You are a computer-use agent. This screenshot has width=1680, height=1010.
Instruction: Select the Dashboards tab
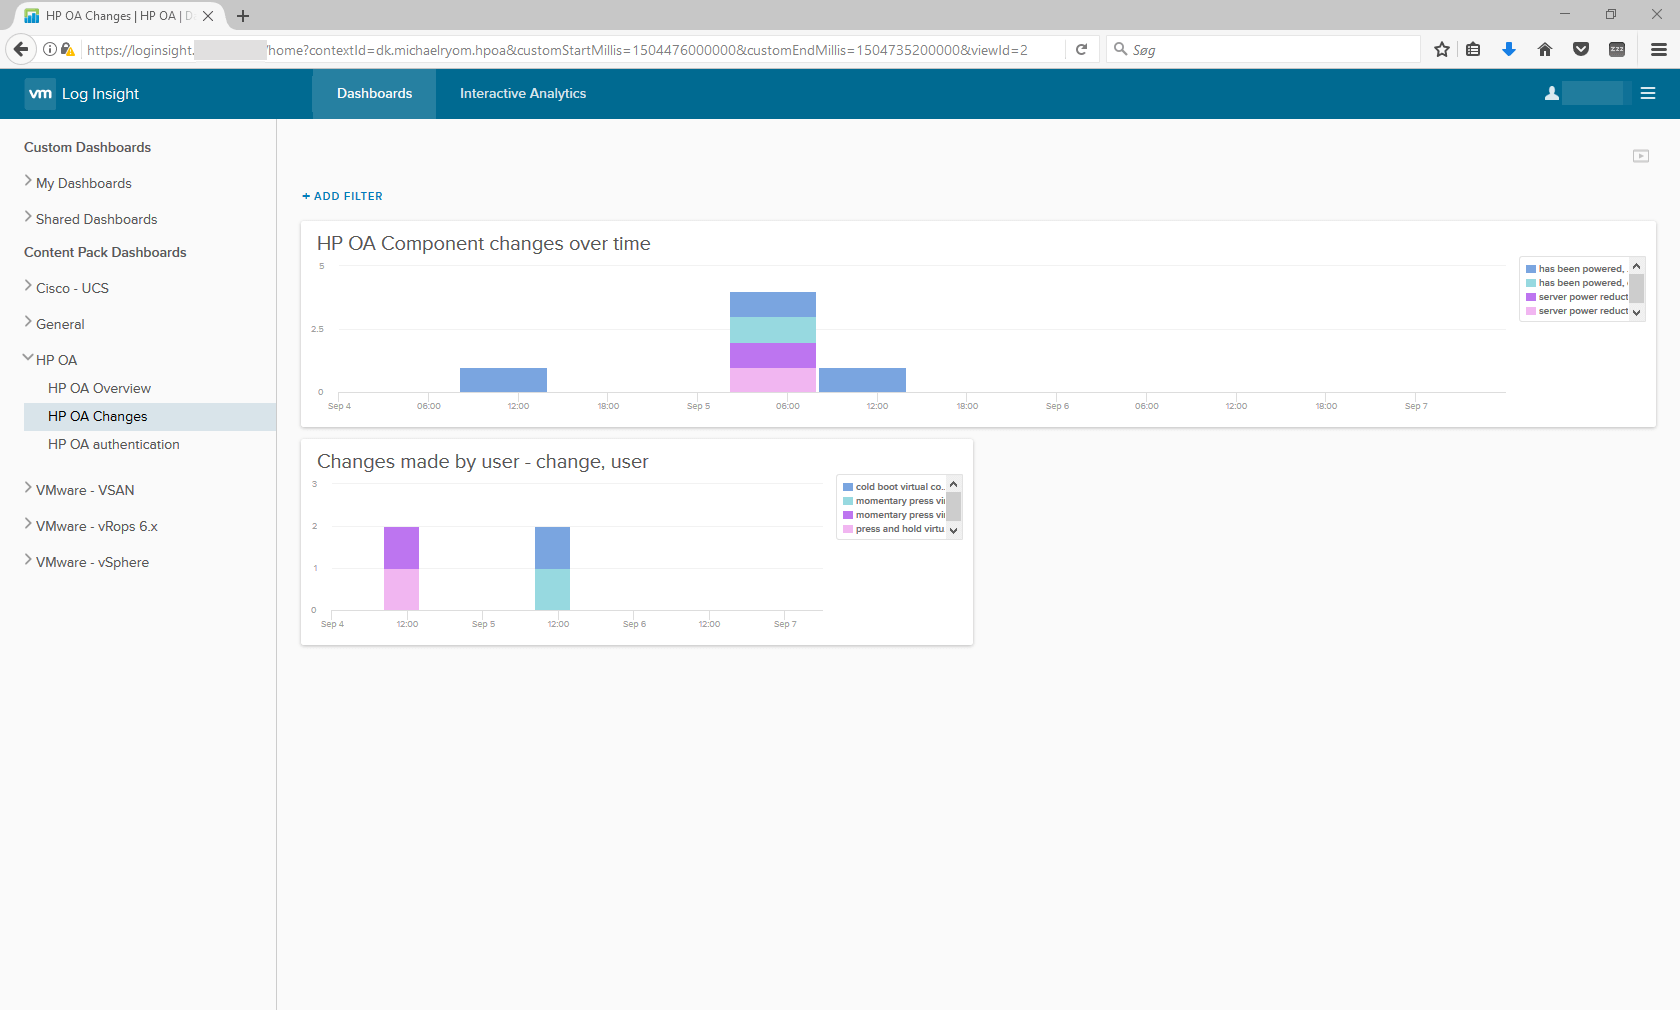[374, 93]
